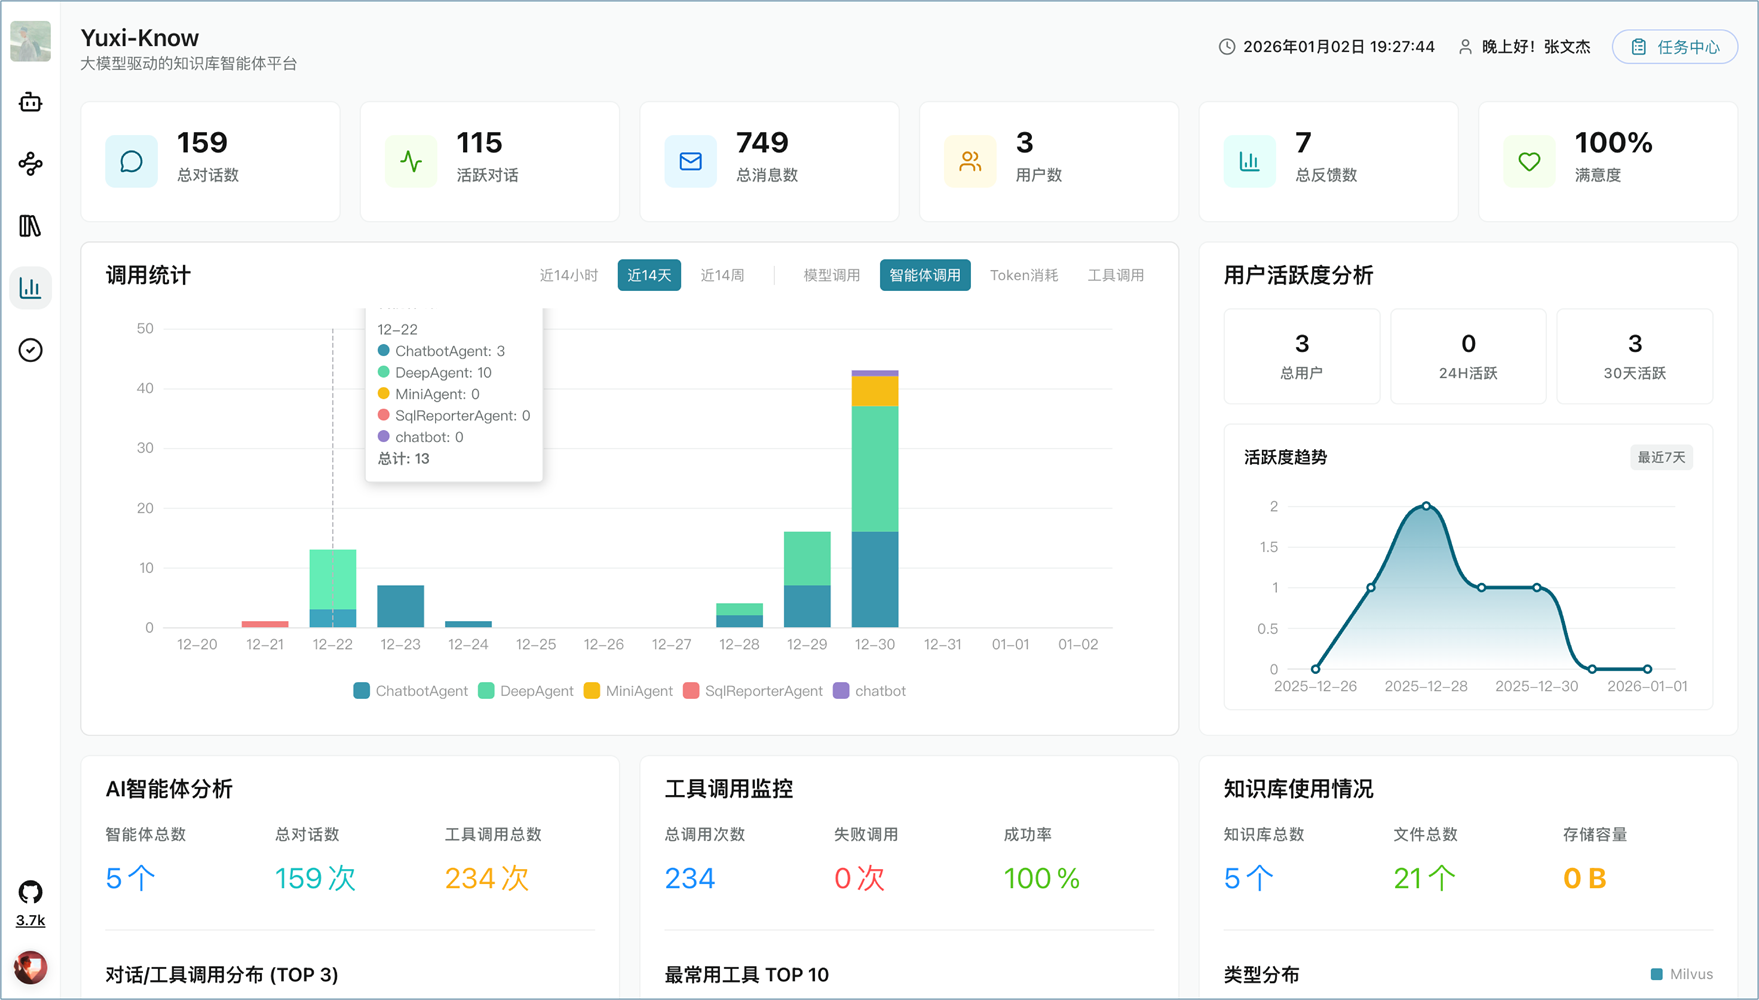Select the check-circle tasks icon in sidebar
This screenshot has width=1759, height=1000.
[x=30, y=349]
